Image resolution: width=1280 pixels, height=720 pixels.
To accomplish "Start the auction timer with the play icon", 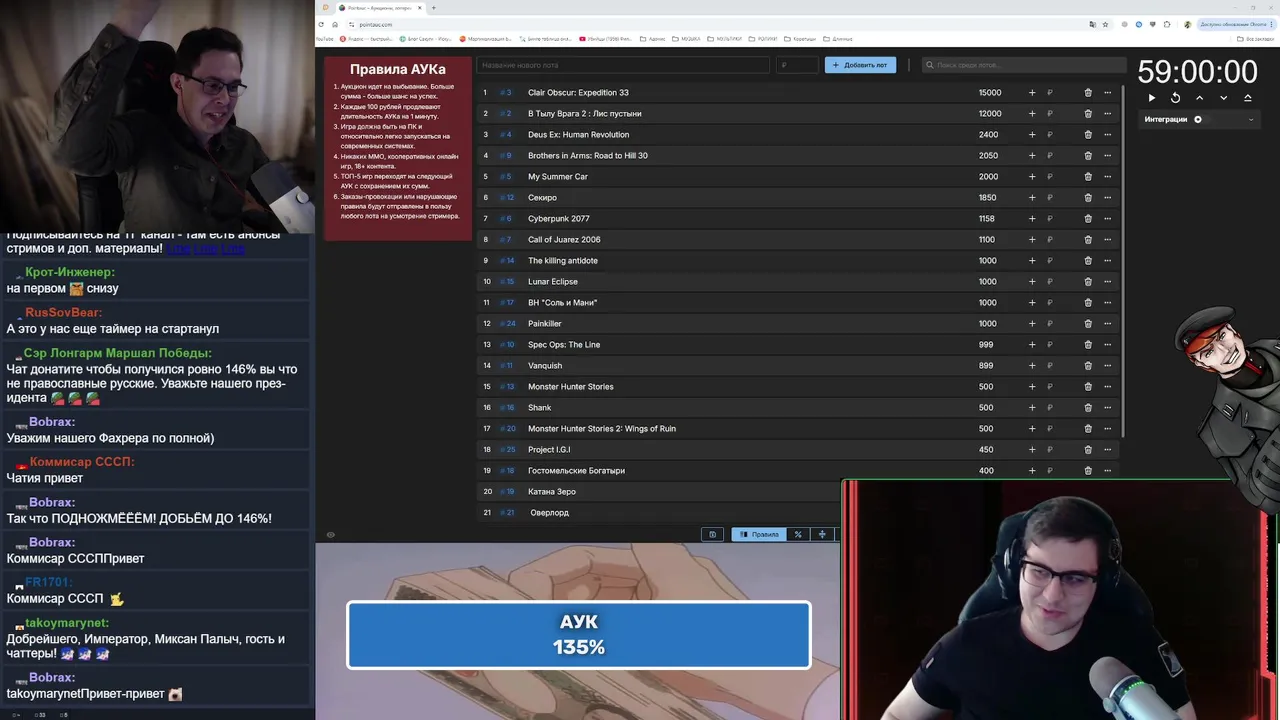I will 1151,98.
